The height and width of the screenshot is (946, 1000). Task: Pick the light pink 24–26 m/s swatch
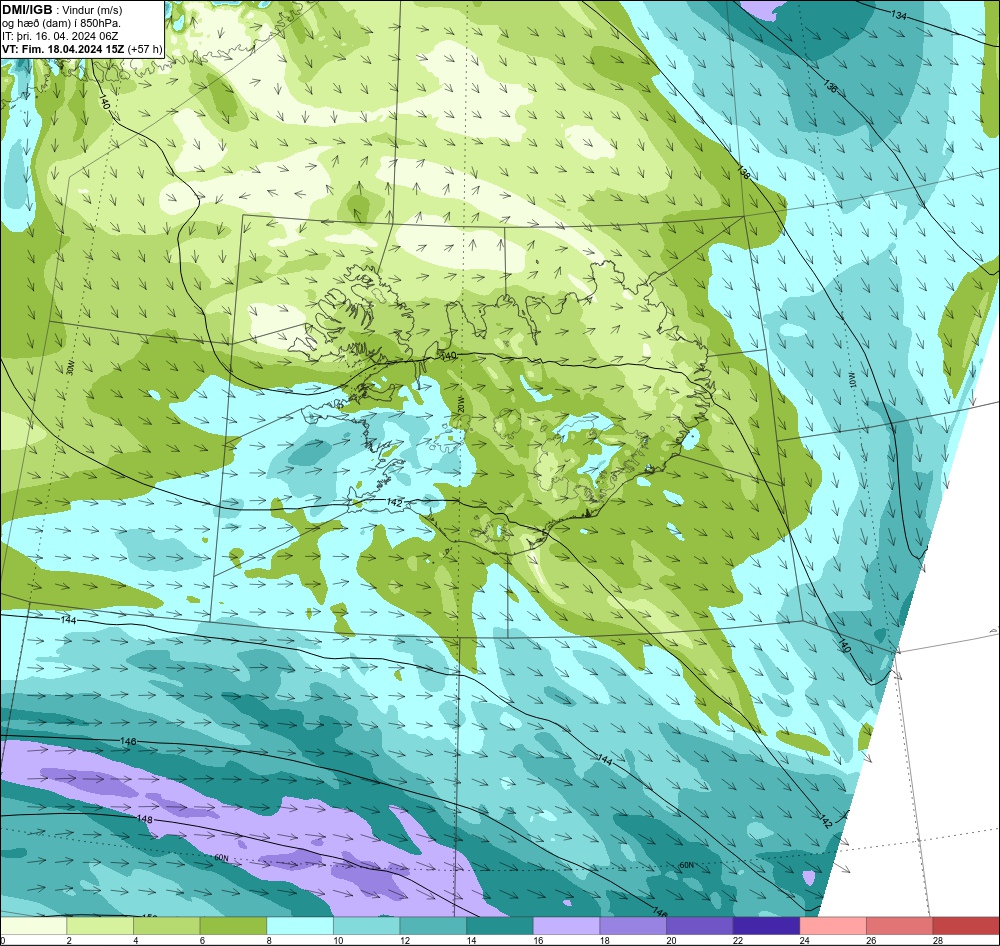click(833, 926)
